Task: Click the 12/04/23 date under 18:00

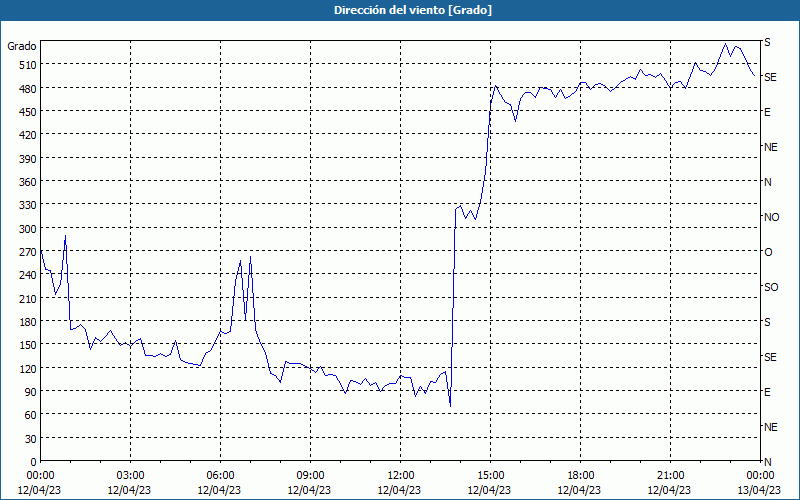Action: click(580, 490)
